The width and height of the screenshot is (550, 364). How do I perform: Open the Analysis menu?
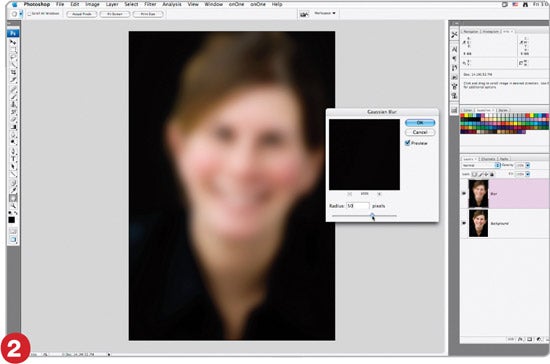point(172,4)
